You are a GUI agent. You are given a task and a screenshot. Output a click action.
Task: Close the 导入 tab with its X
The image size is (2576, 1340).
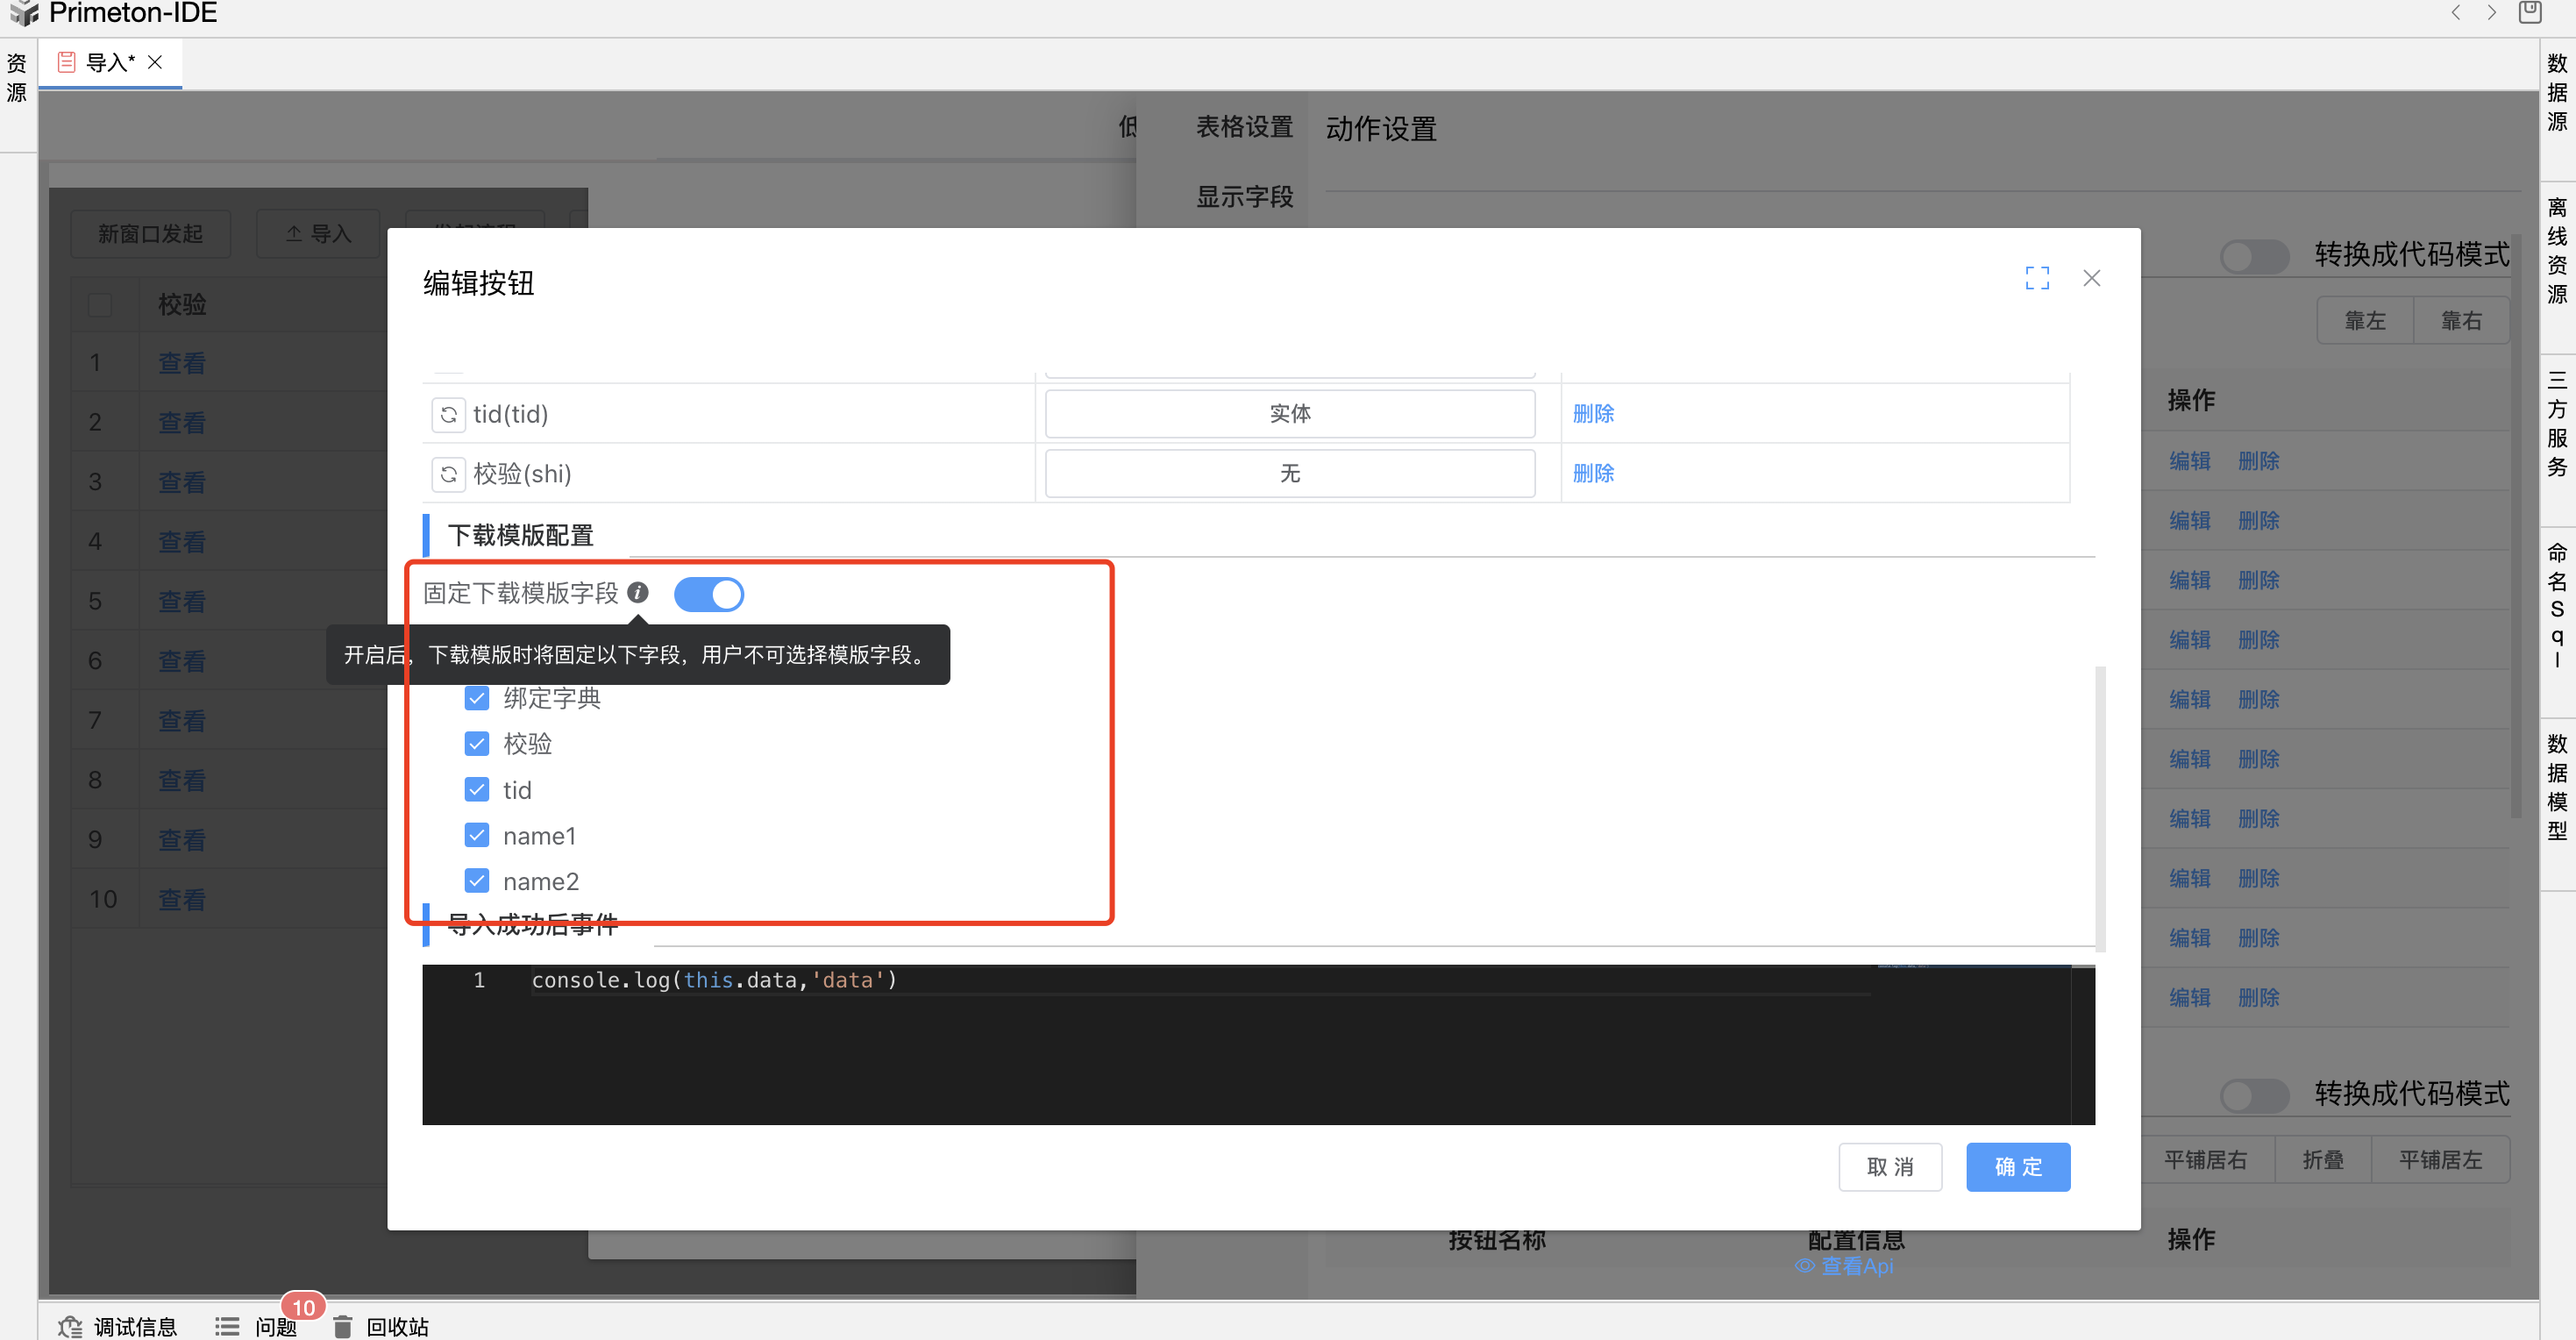[155, 62]
